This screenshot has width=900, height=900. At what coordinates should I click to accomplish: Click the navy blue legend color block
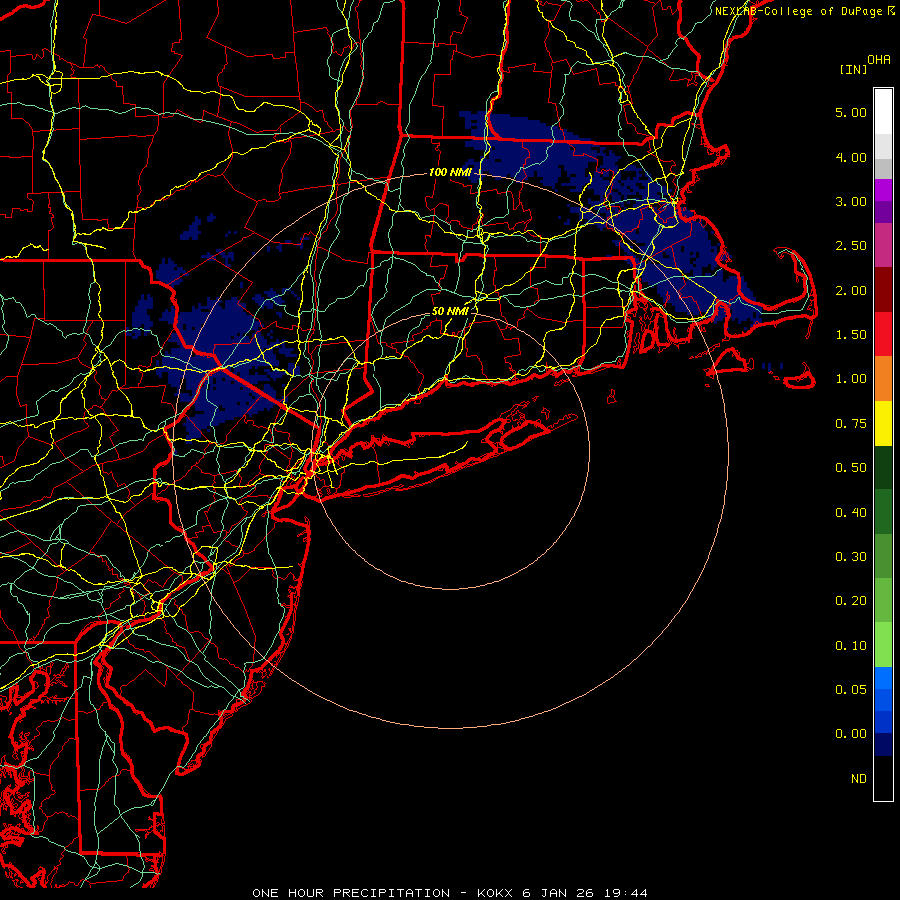pos(883,745)
